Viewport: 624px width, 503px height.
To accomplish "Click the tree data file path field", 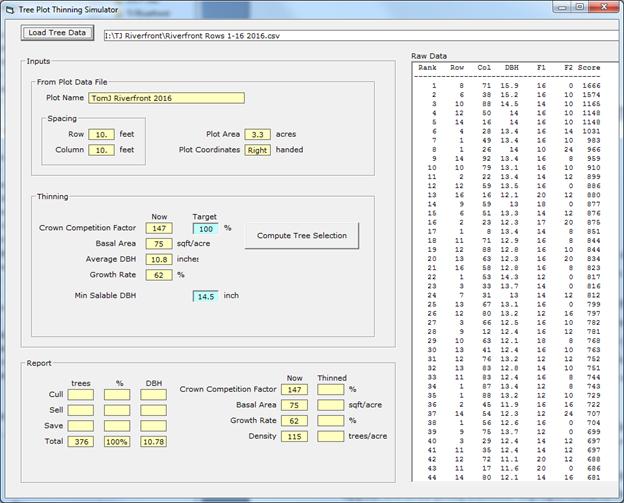I will pos(361,36).
